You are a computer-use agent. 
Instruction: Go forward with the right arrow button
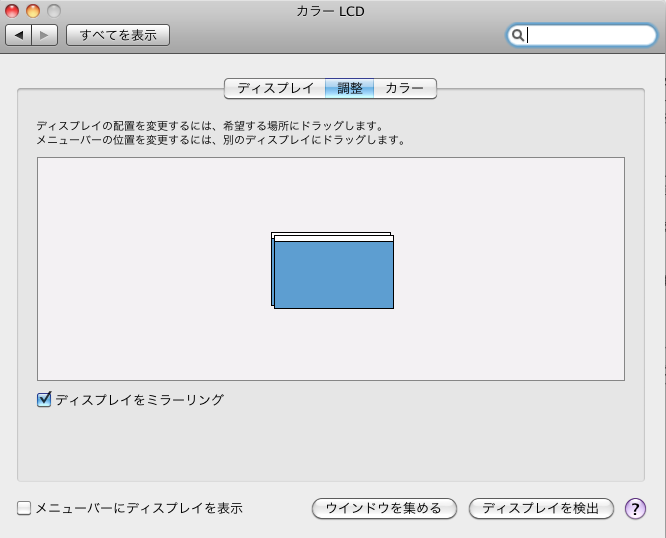45,35
